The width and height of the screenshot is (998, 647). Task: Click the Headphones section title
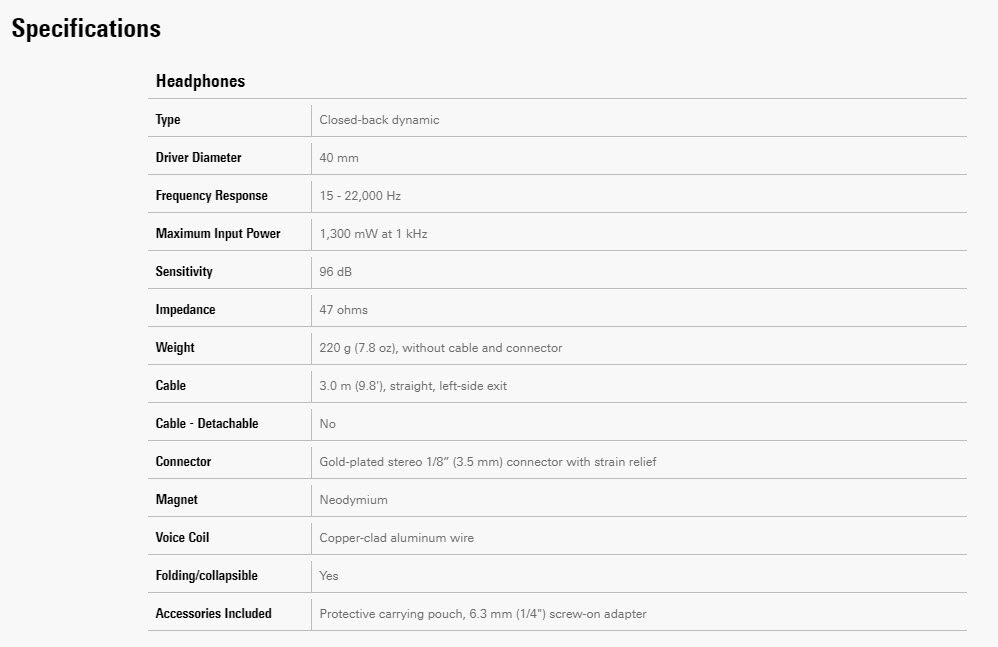click(200, 81)
